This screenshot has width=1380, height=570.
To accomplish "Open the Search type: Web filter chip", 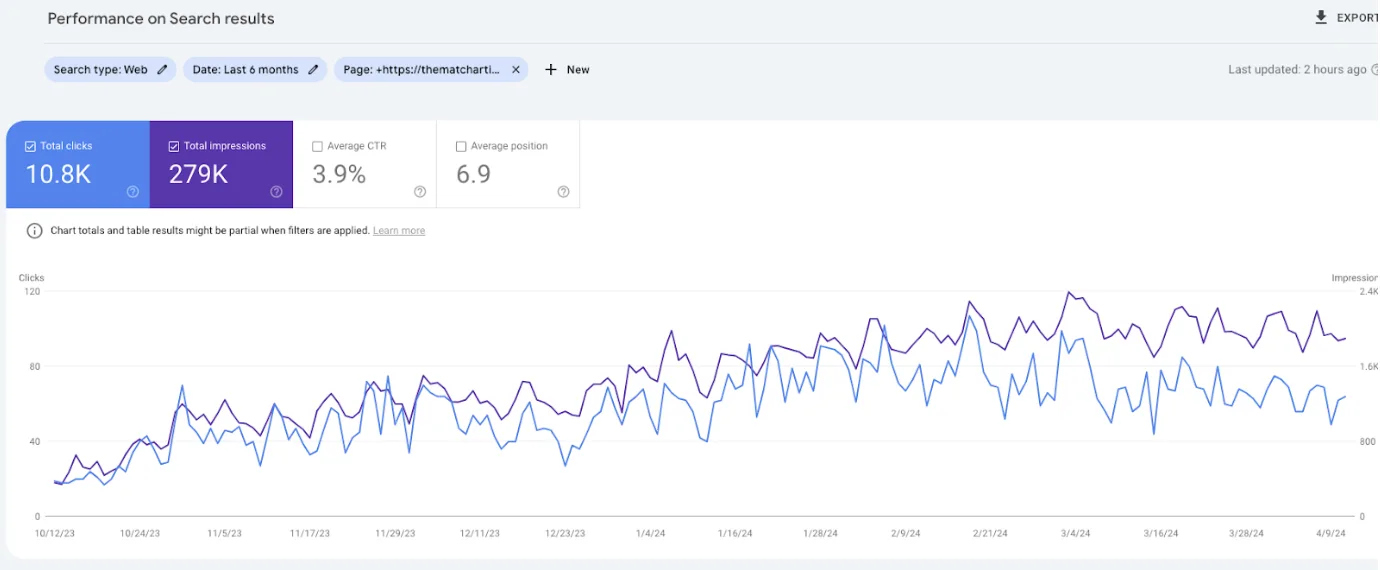I will pyautogui.click(x=100, y=70).
